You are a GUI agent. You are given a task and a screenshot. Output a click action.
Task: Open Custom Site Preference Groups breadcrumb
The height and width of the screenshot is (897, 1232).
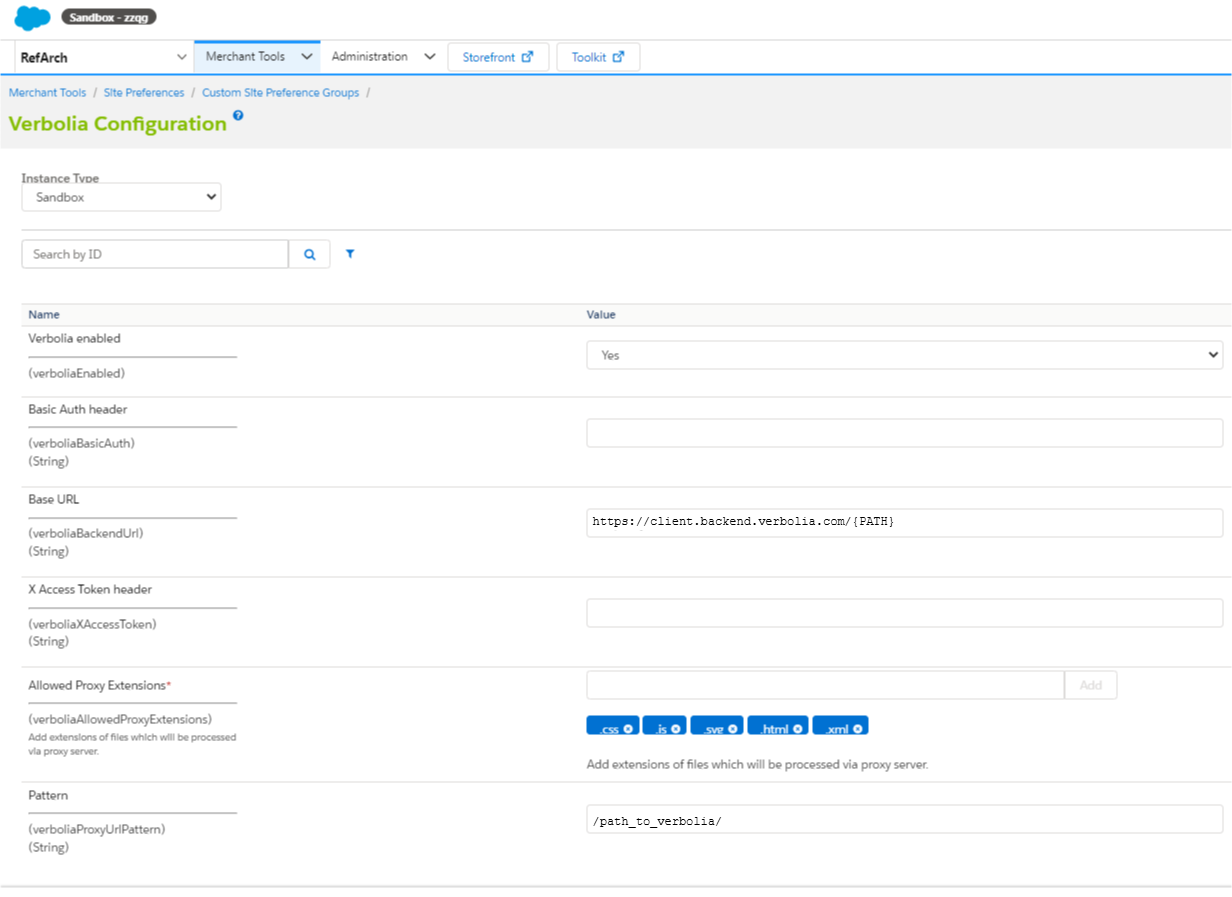pos(280,93)
